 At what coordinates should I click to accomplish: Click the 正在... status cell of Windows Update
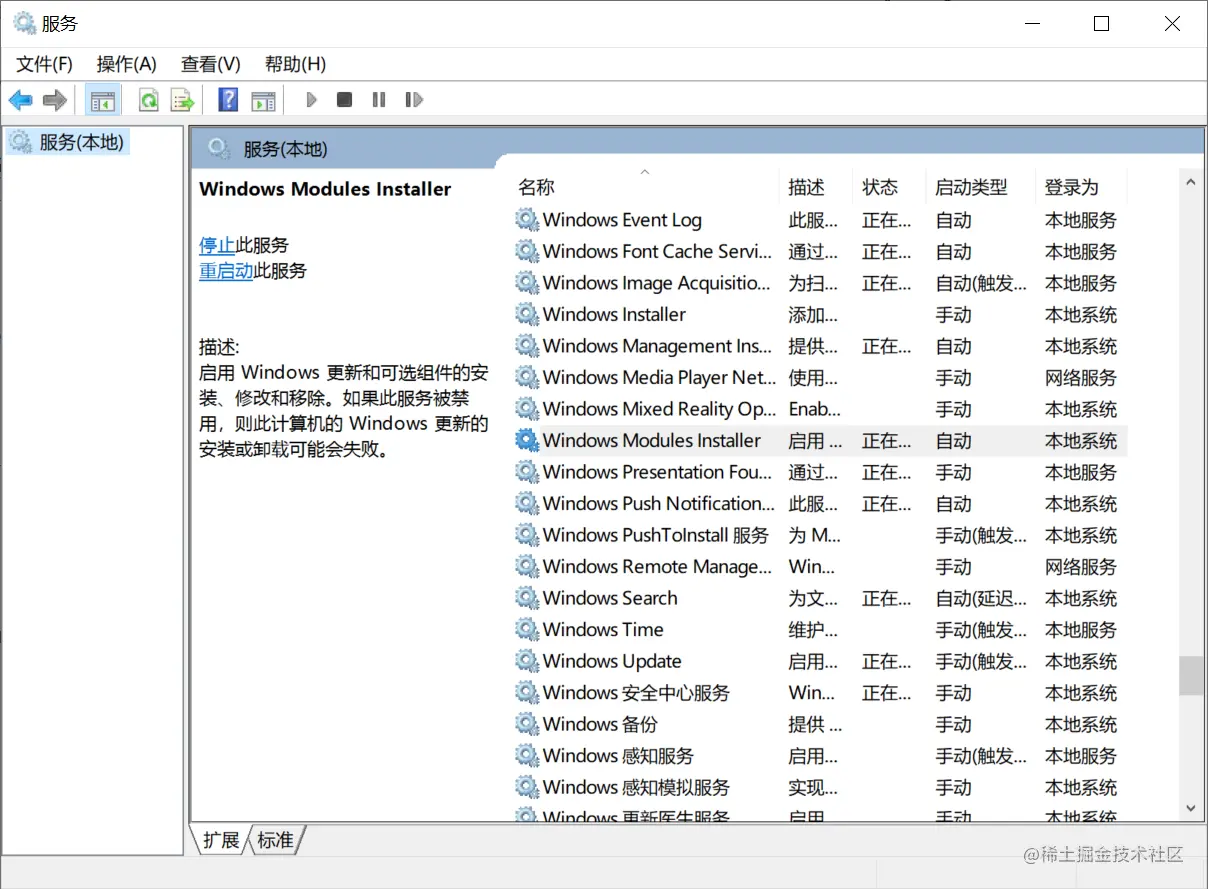[887, 661]
